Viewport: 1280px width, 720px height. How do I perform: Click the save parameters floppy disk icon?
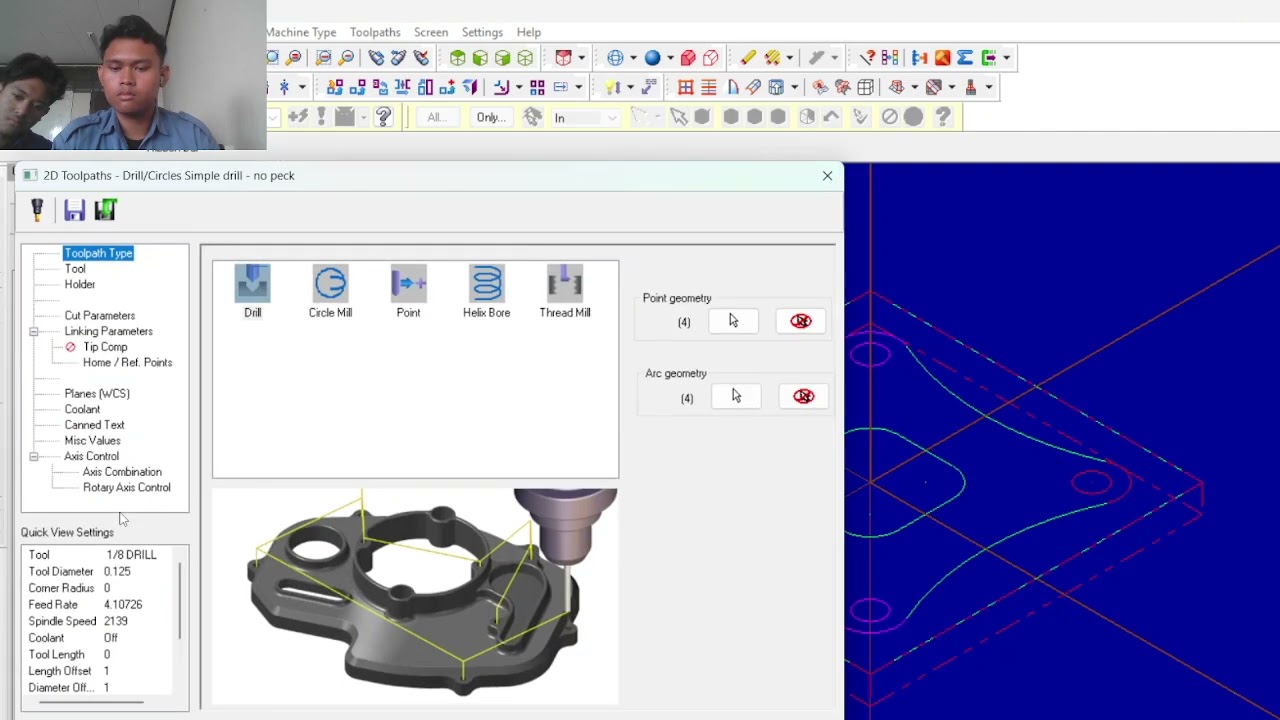click(74, 210)
